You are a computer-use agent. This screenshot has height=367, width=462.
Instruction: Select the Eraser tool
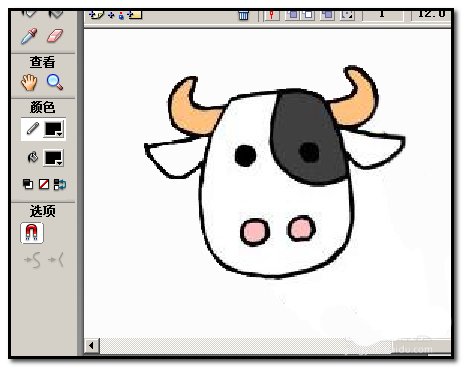click(x=55, y=36)
